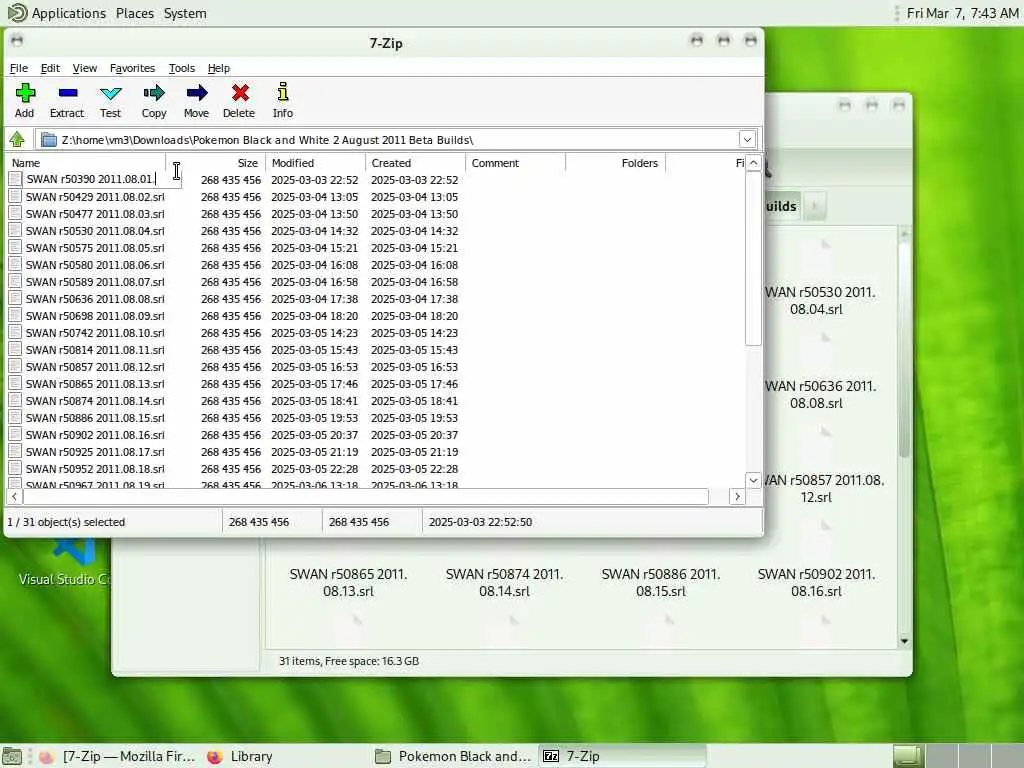1024x768 pixels.
Task: Open the Edit menu
Action: pos(50,68)
